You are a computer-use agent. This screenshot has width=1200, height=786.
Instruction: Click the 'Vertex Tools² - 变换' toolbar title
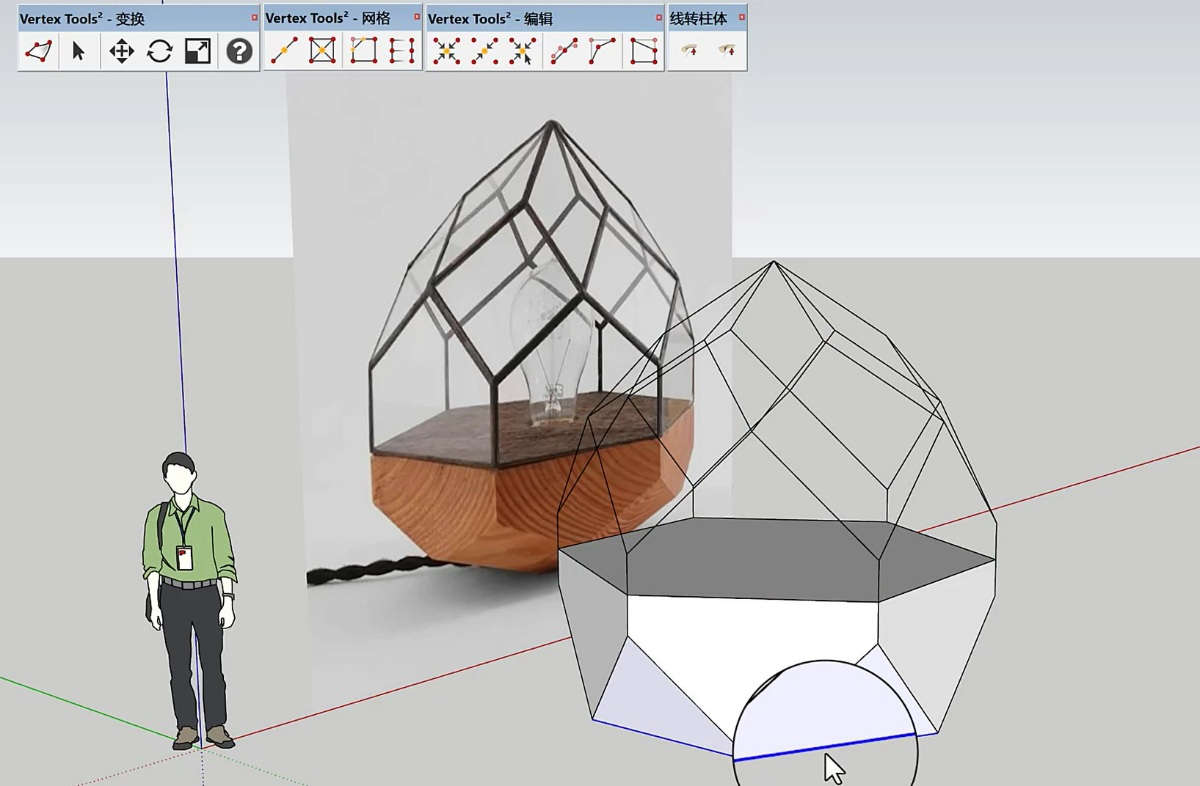82,19
